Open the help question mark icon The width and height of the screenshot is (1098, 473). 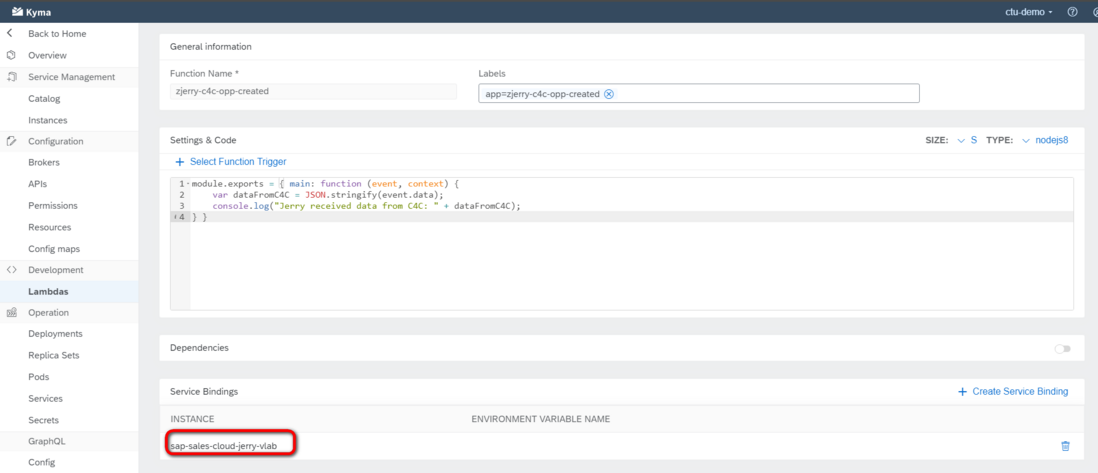pos(1072,12)
